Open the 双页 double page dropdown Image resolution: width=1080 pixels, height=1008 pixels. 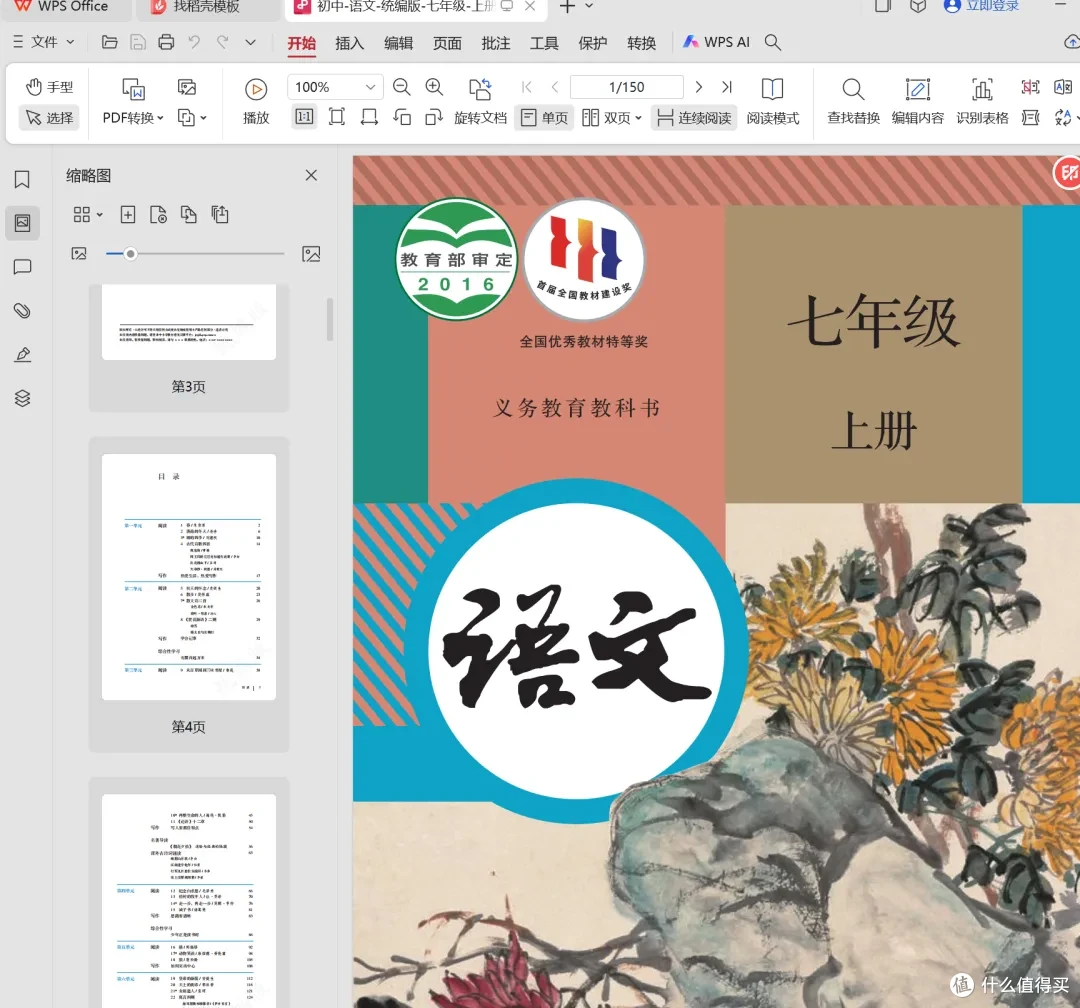(612, 118)
